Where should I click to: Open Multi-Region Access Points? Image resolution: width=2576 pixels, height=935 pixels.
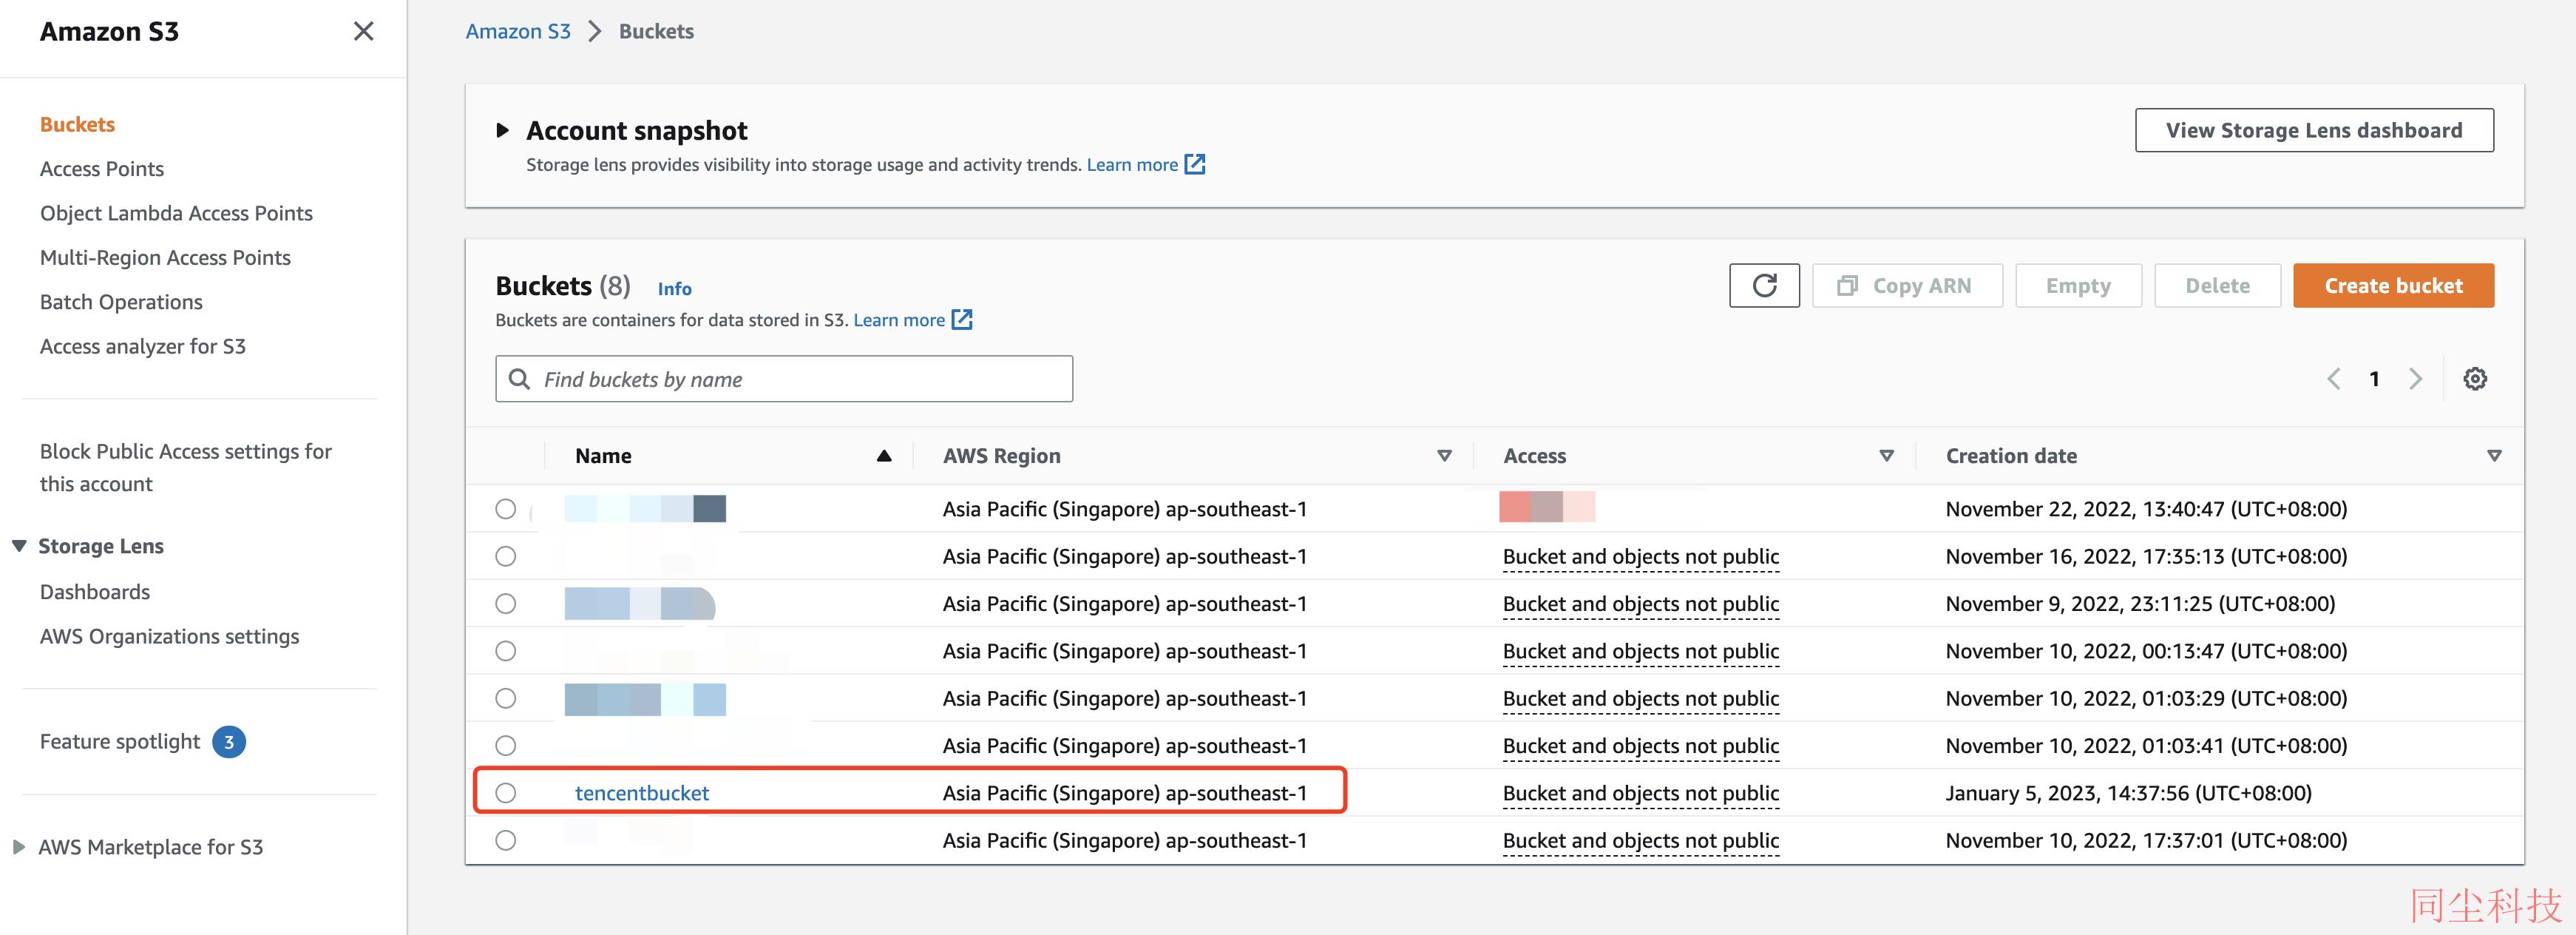(165, 258)
